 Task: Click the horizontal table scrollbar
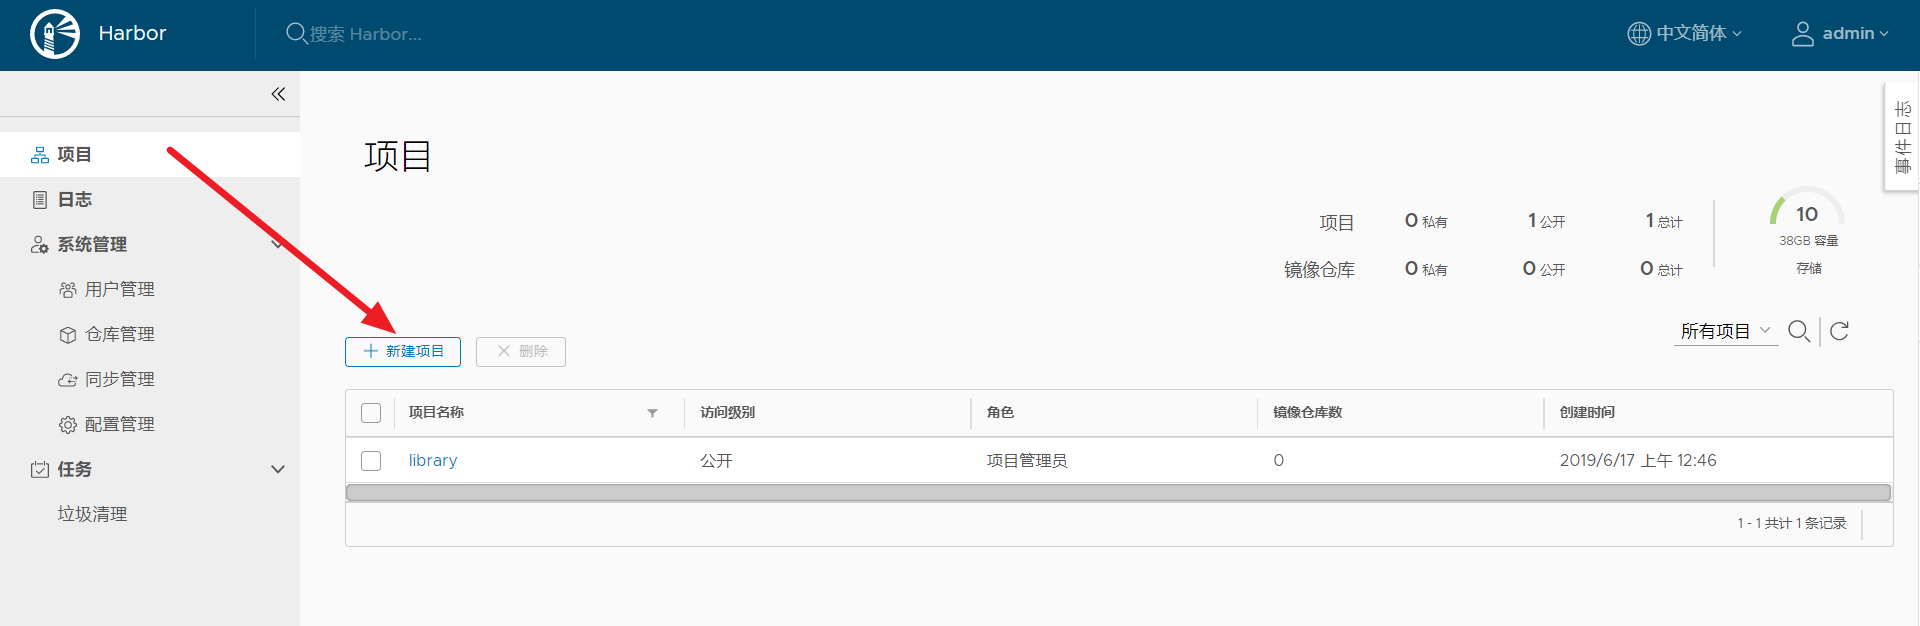[1117, 493]
